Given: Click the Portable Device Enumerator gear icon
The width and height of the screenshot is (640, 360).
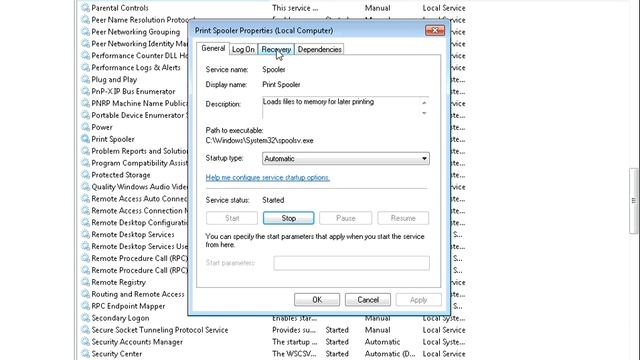Looking at the screenshot, I should click(x=85, y=115).
